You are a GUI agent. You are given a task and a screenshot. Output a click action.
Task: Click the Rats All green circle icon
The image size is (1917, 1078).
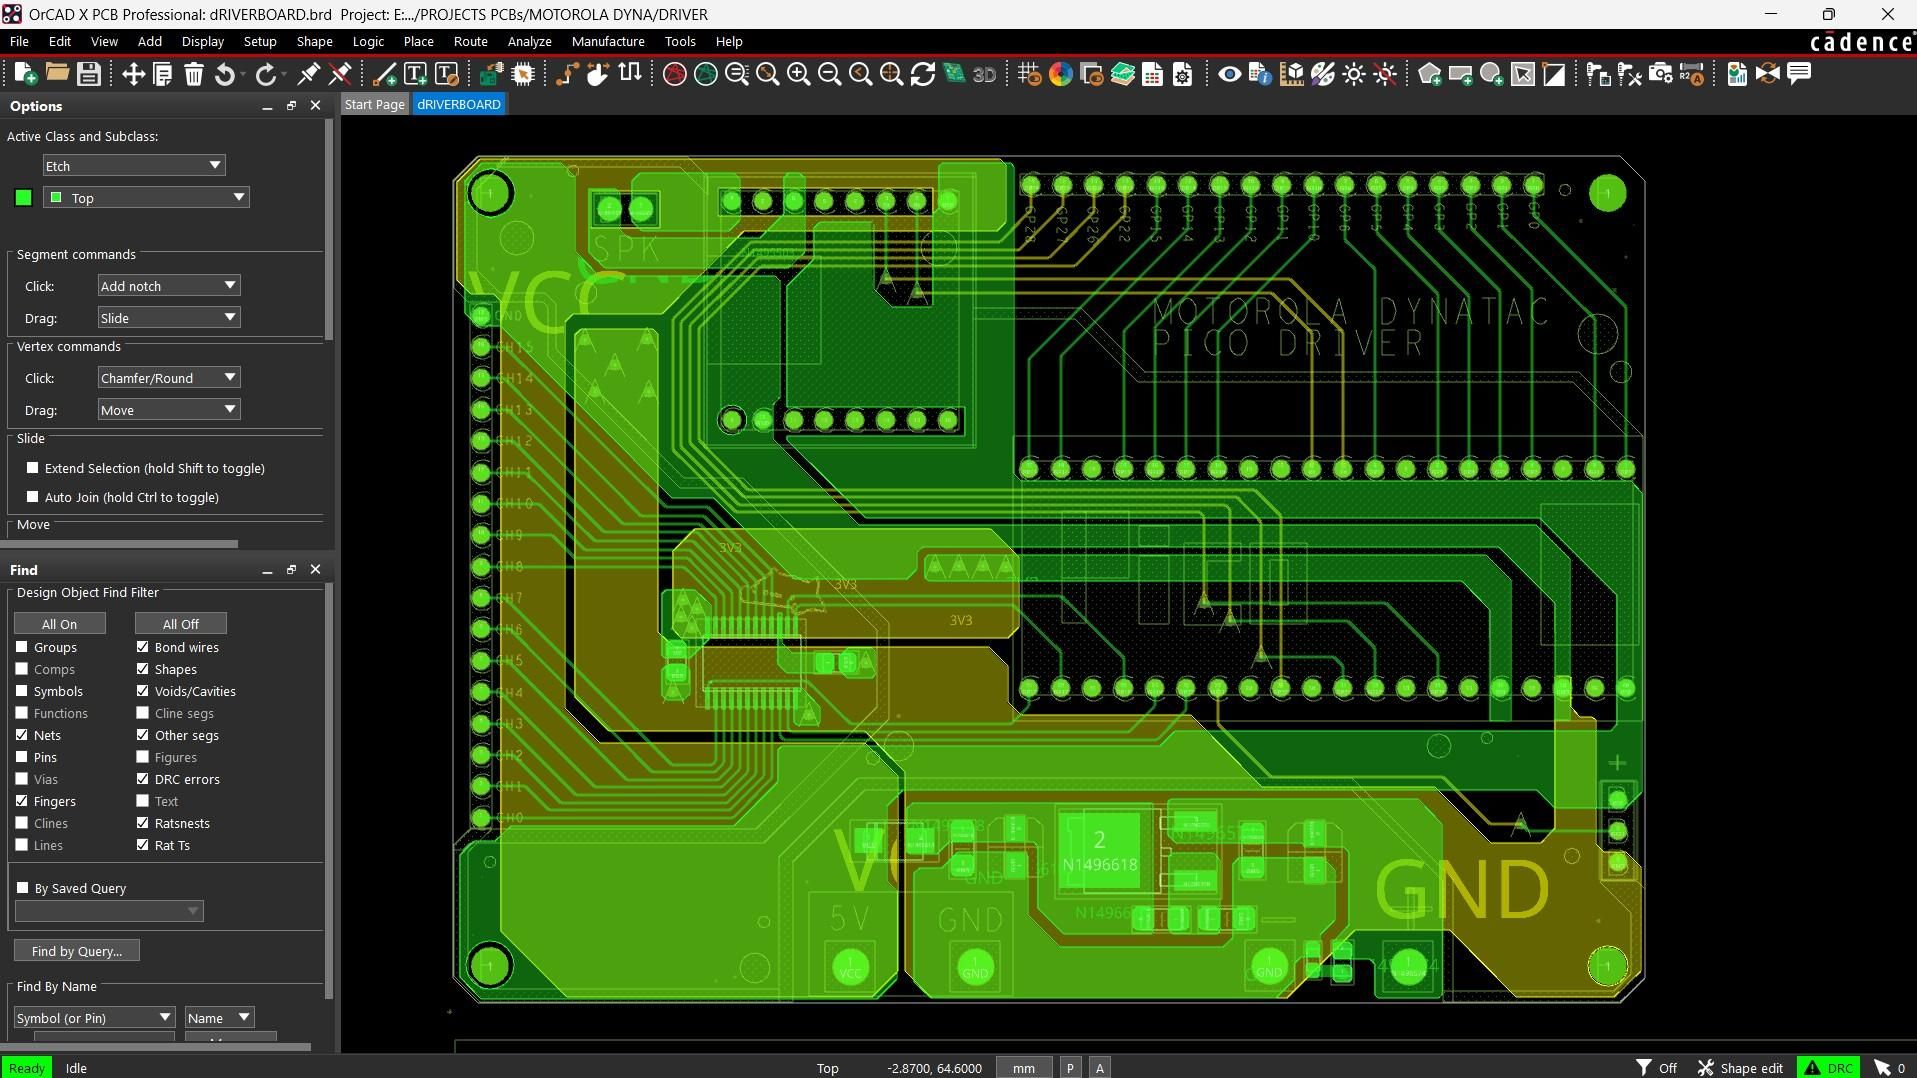706,74
